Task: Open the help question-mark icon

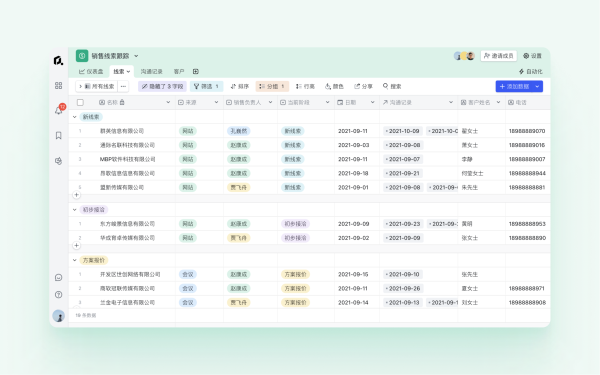Action: pyautogui.click(x=59, y=295)
